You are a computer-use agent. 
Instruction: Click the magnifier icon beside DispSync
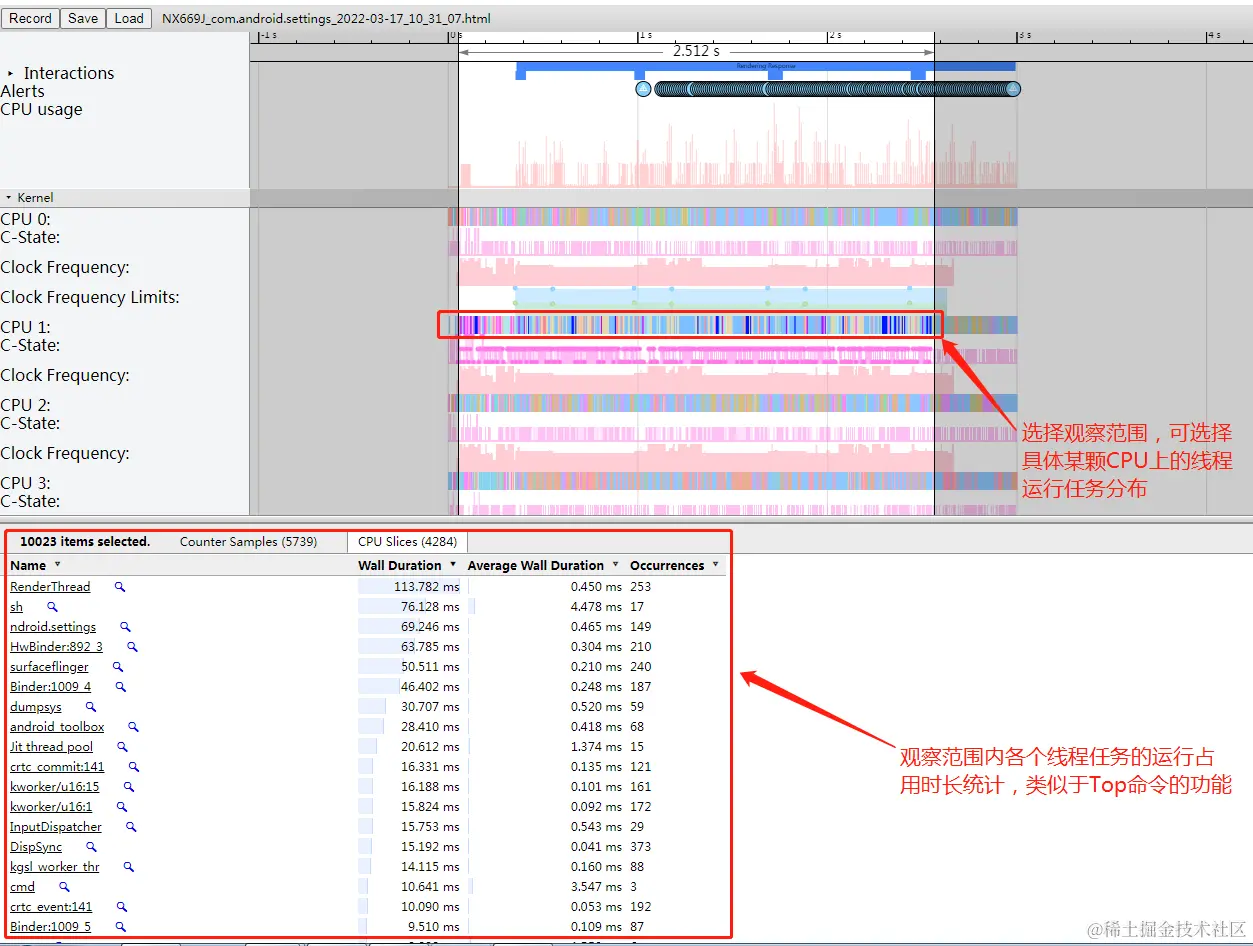point(91,847)
